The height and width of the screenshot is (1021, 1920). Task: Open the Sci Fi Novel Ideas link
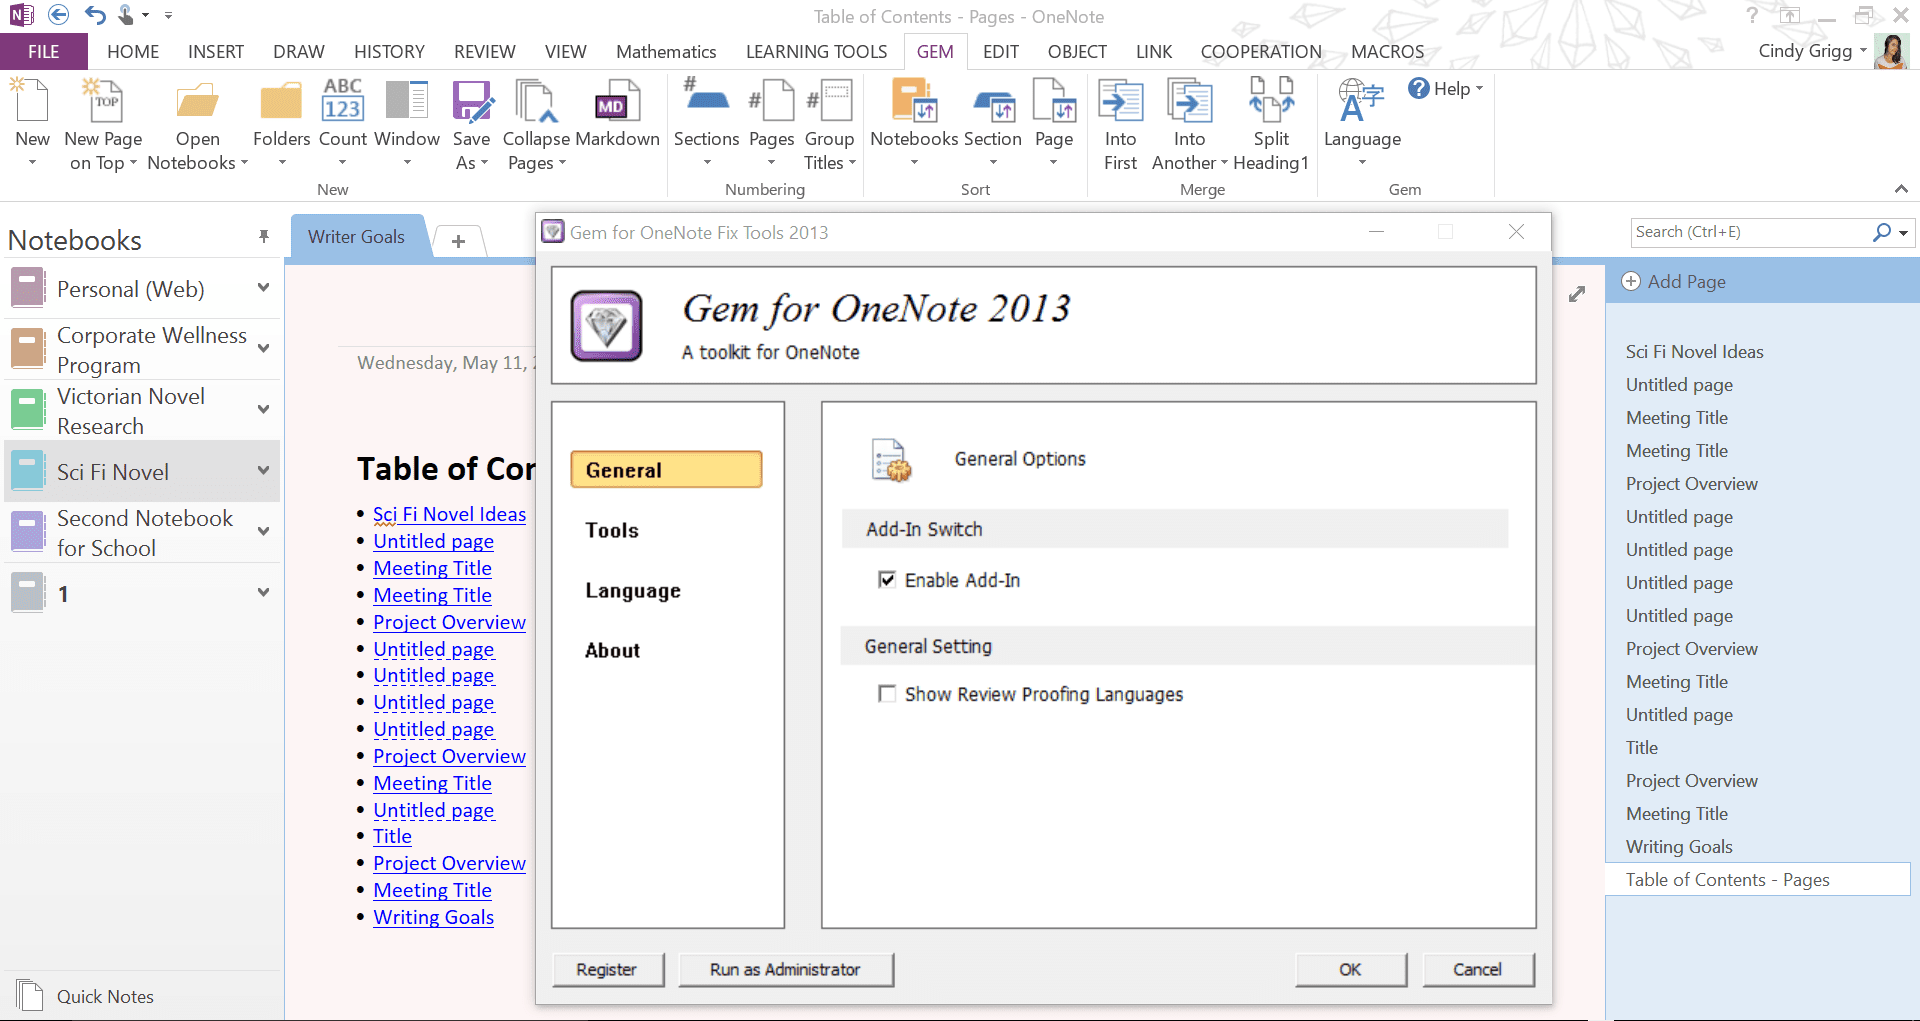point(449,514)
